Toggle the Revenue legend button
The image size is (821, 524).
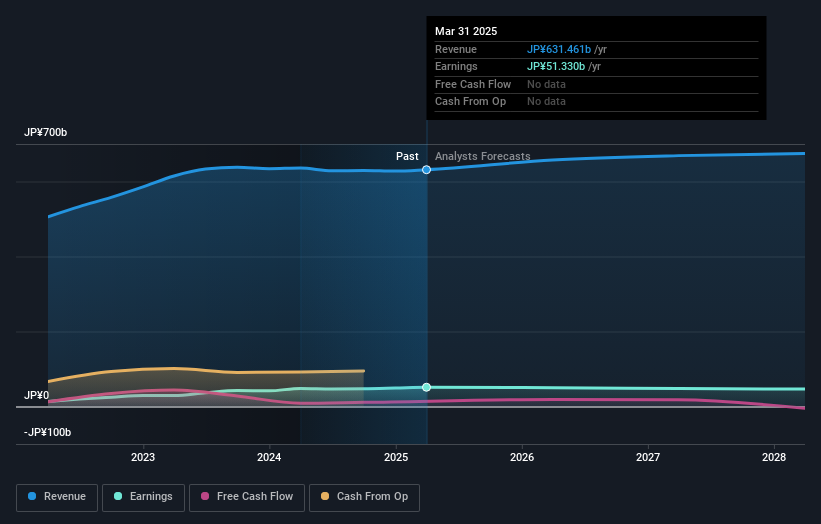[x=57, y=497]
